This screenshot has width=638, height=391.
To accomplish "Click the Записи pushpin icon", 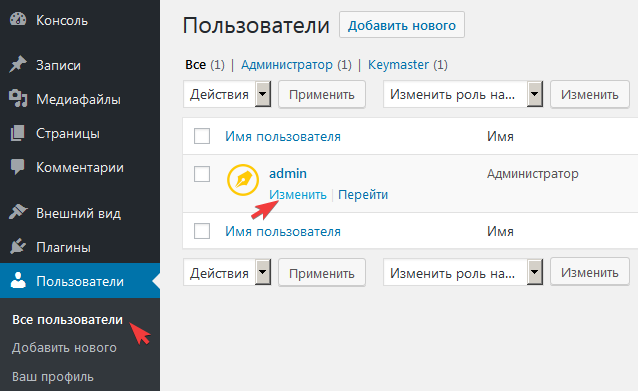I will point(18,65).
